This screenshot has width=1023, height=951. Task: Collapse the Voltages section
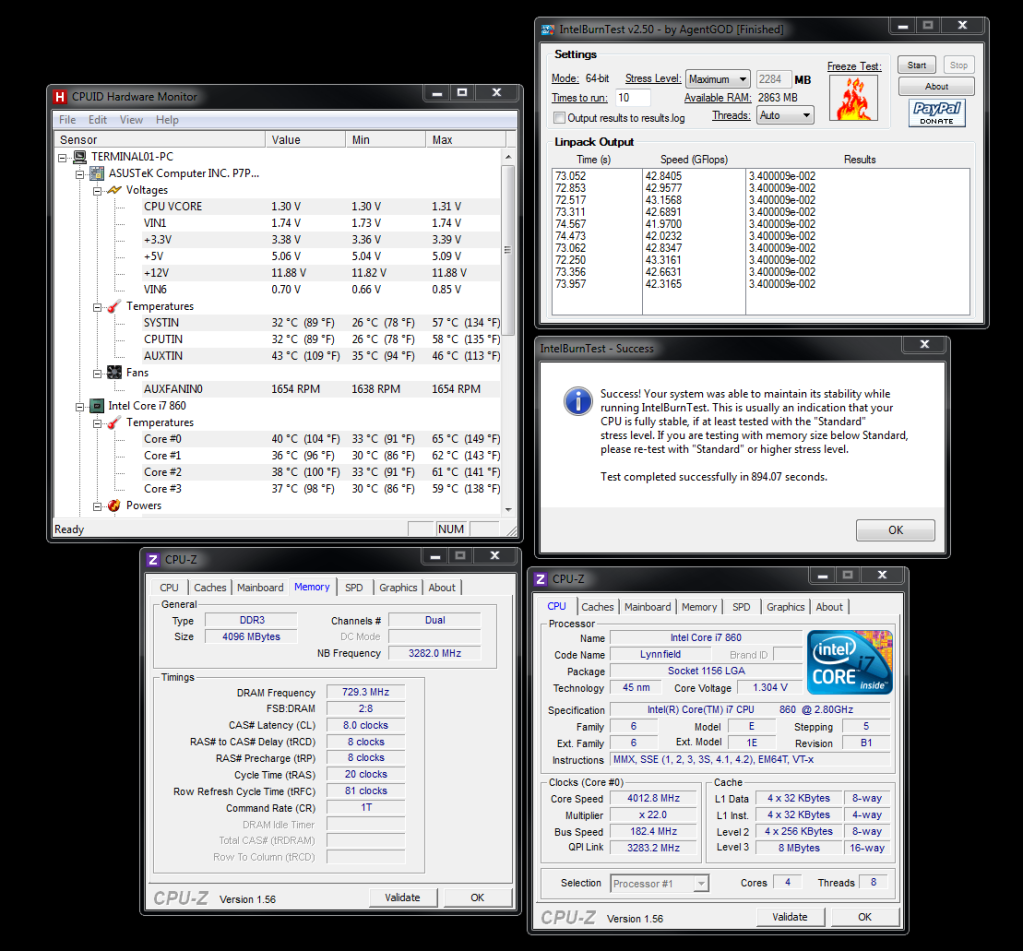pyautogui.click(x=97, y=191)
